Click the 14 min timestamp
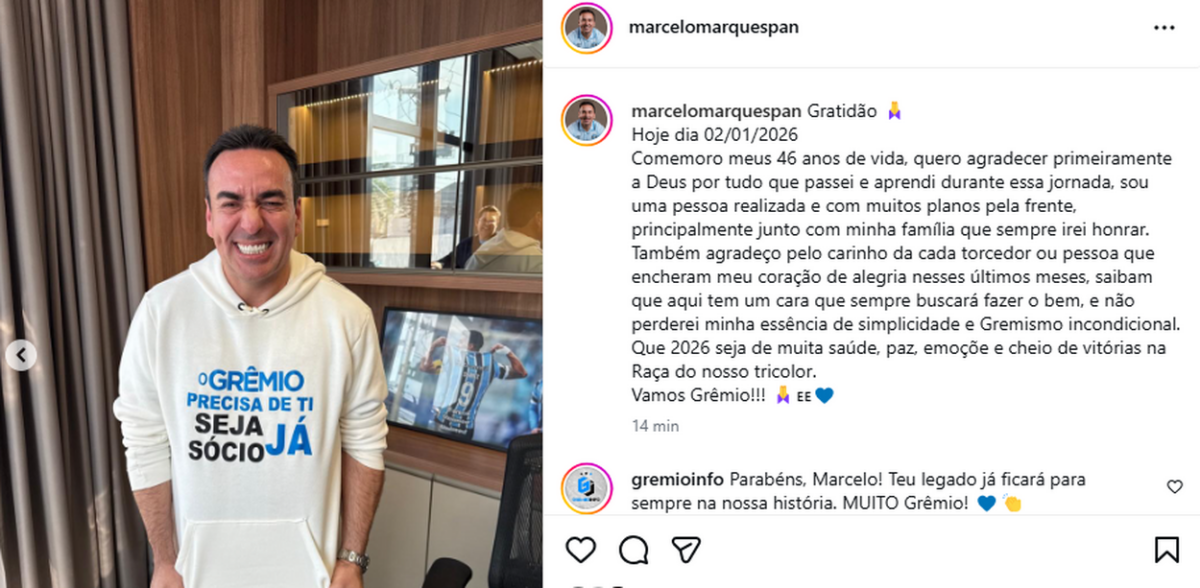The height and width of the screenshot is (588, 1200). click(655, 426)
